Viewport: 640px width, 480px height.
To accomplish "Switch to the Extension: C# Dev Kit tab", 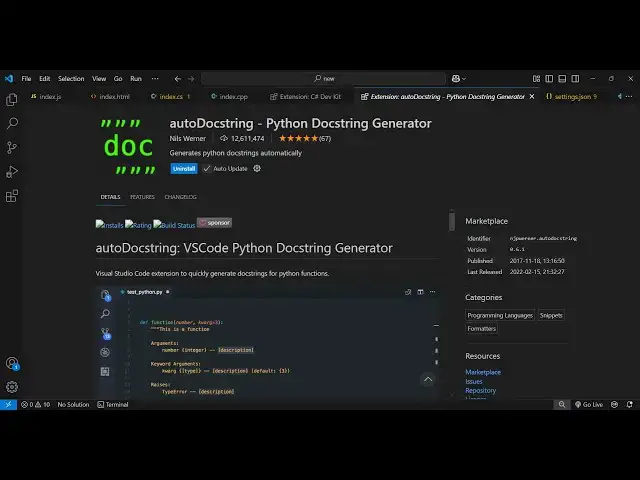I will (305, 97).
